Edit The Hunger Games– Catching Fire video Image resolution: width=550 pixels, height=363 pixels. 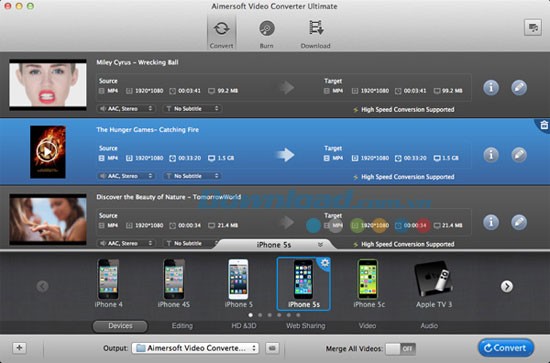(x=519, y=155)
